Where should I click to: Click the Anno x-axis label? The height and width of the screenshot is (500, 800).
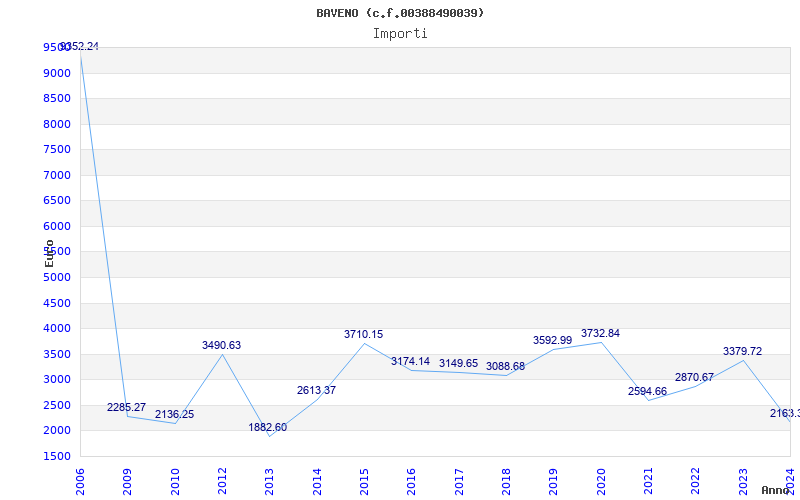(x=776, y=490)
